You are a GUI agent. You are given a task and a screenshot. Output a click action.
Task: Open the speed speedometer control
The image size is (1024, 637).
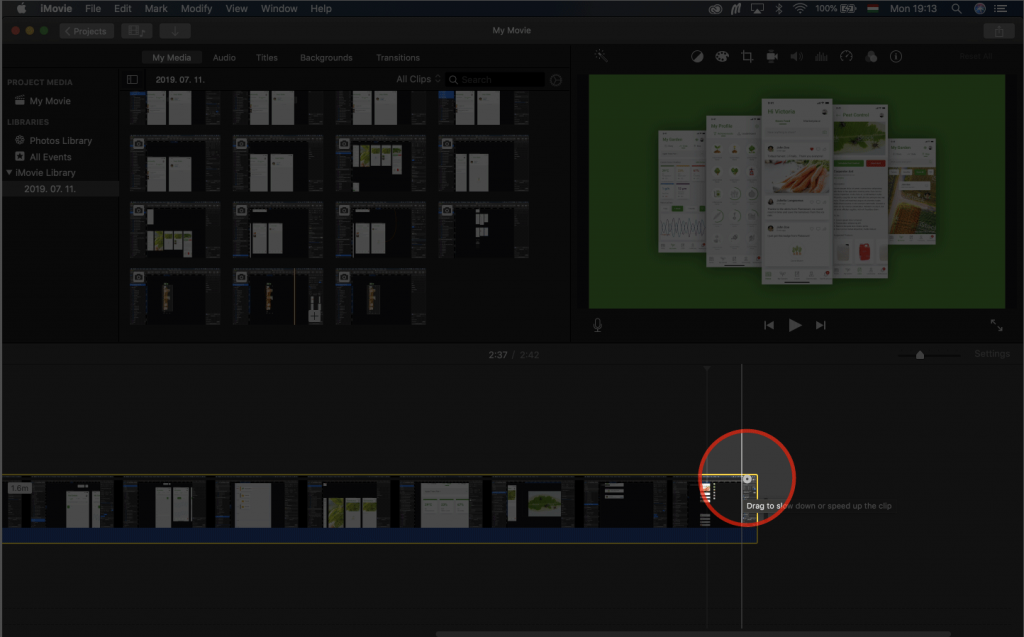coord(846,56)
